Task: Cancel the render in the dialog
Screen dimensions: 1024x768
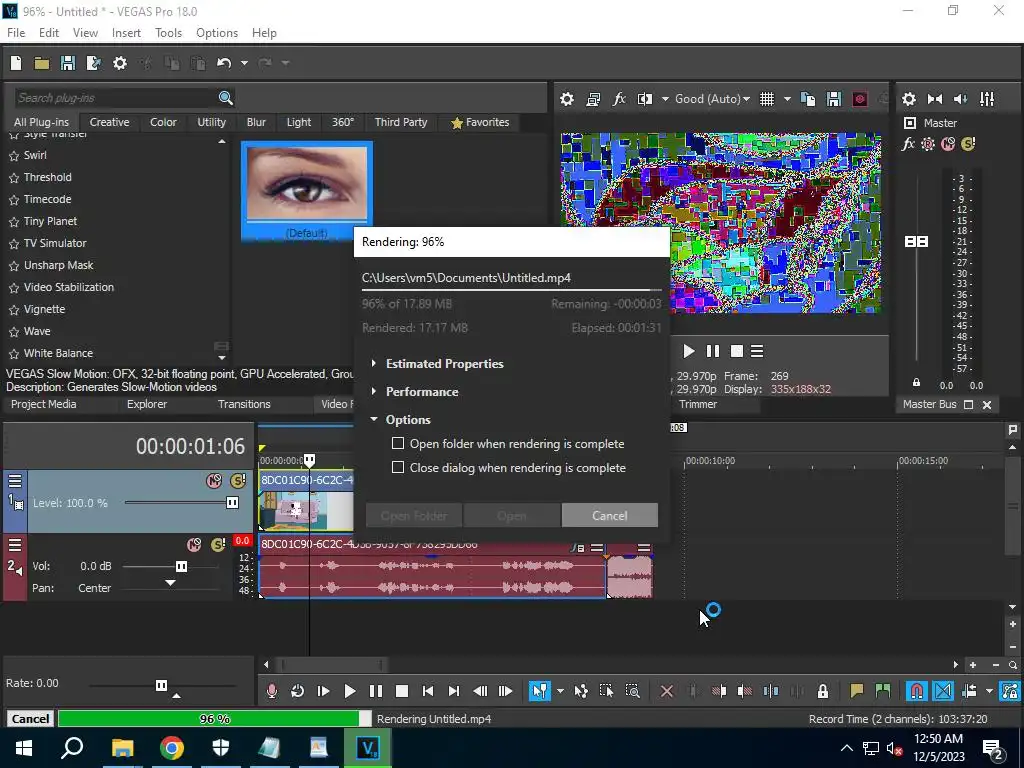Action: pyautogui.click(x=609, y=515)
